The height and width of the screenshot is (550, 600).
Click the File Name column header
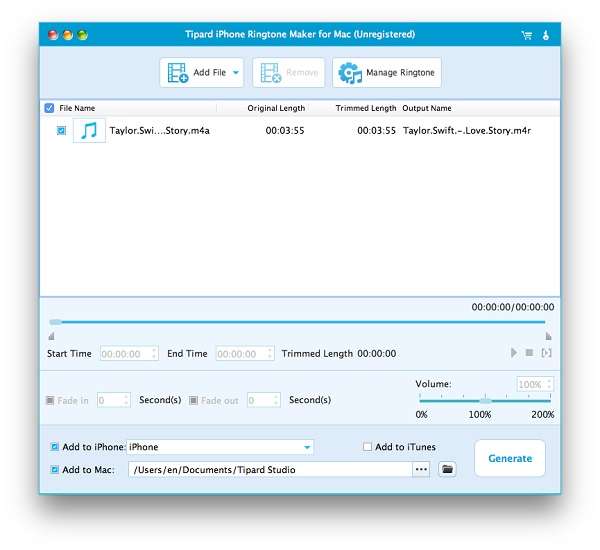(77, 108)
